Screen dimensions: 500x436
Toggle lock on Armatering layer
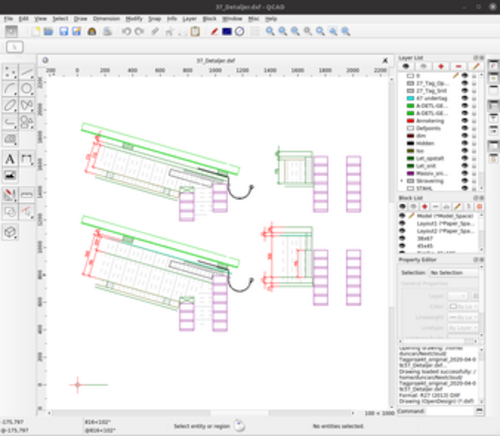pyautogui.click(x=474, y=121)
